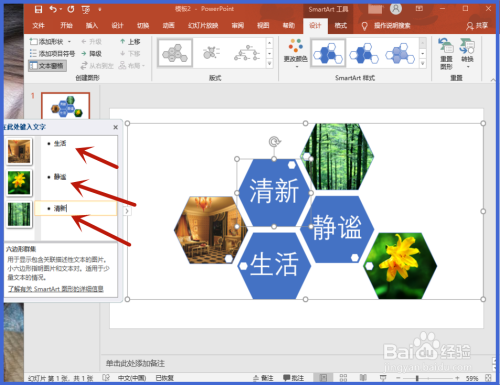Select the second layout thumbnail in 版式 gallery
This screenshot has width=500, height=385.
click(211, 53)
